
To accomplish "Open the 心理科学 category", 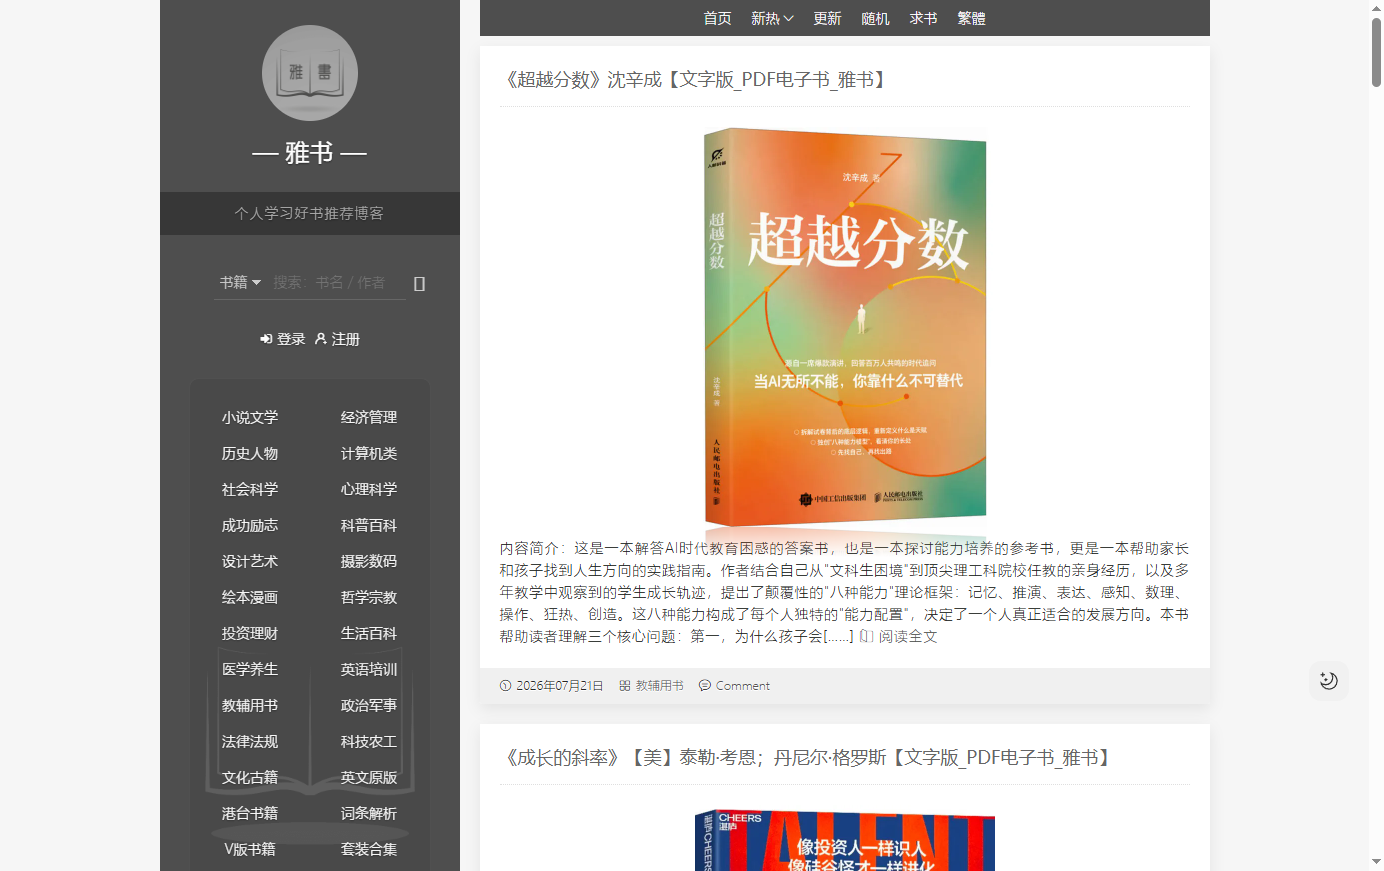I will (369, 489).
